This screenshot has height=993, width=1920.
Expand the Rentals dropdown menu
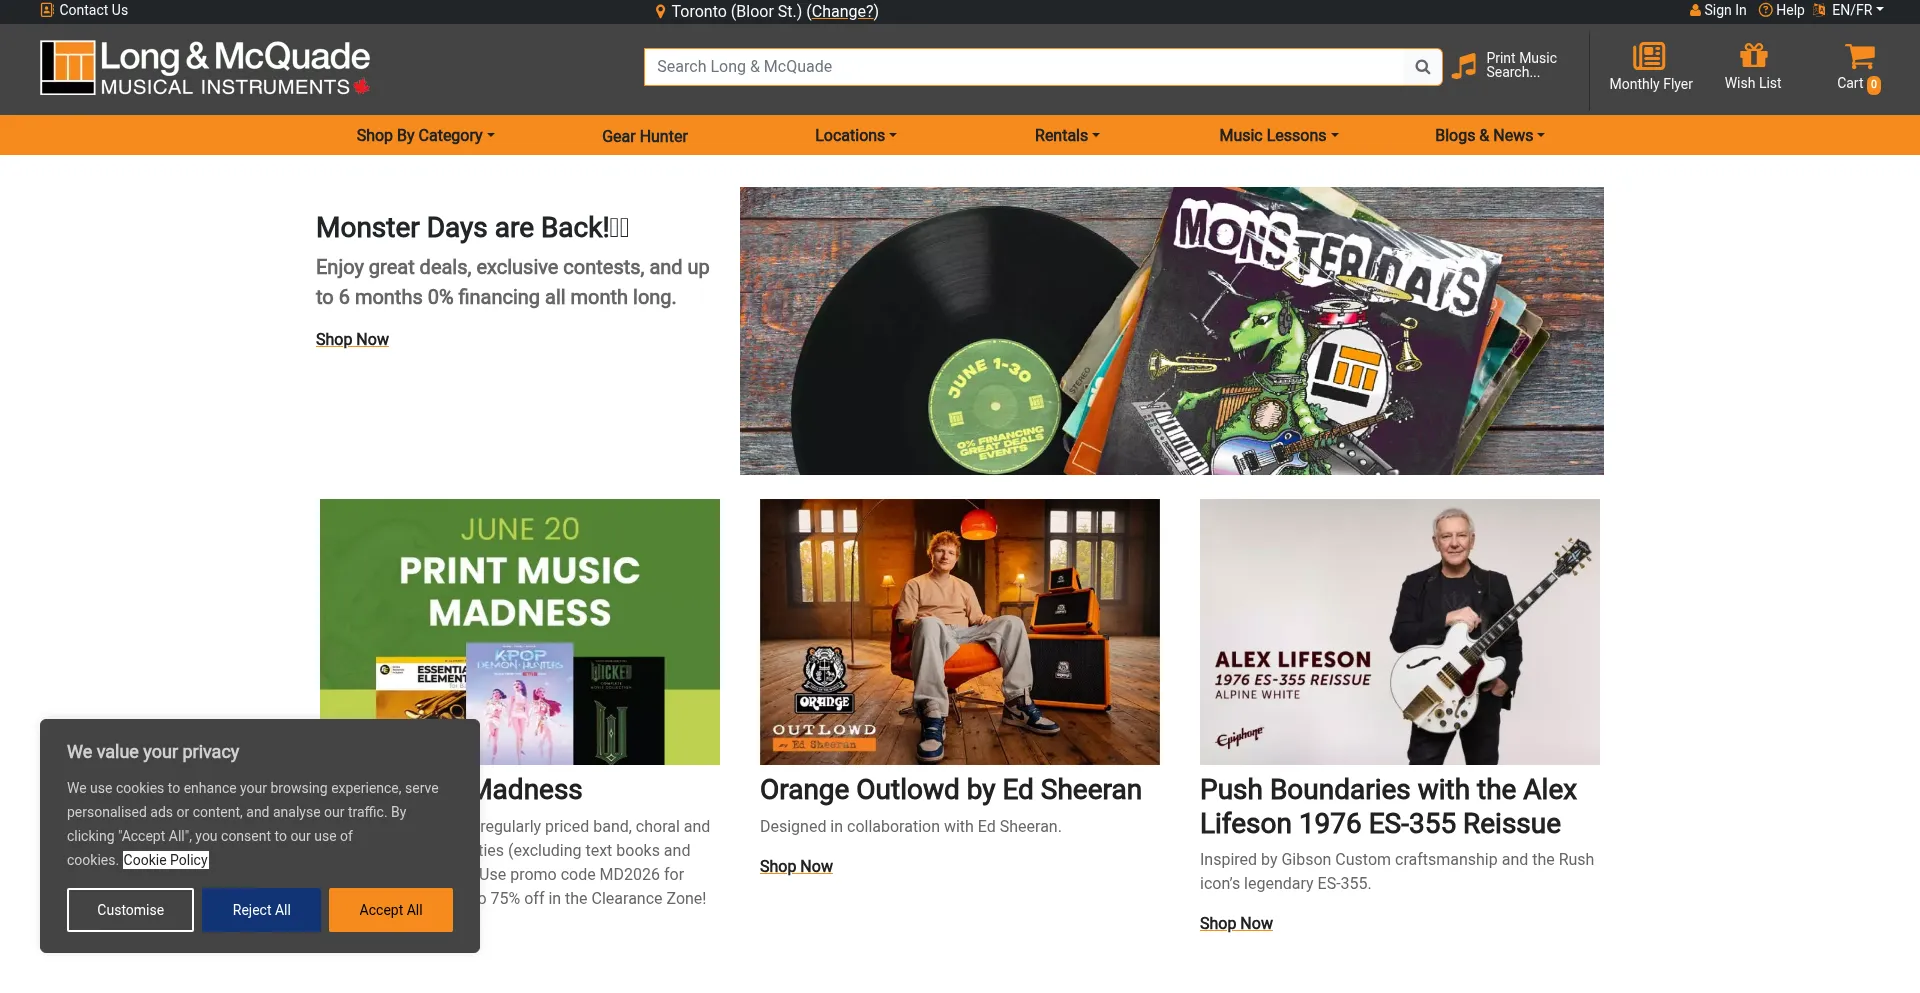[x=1067, y=135]
